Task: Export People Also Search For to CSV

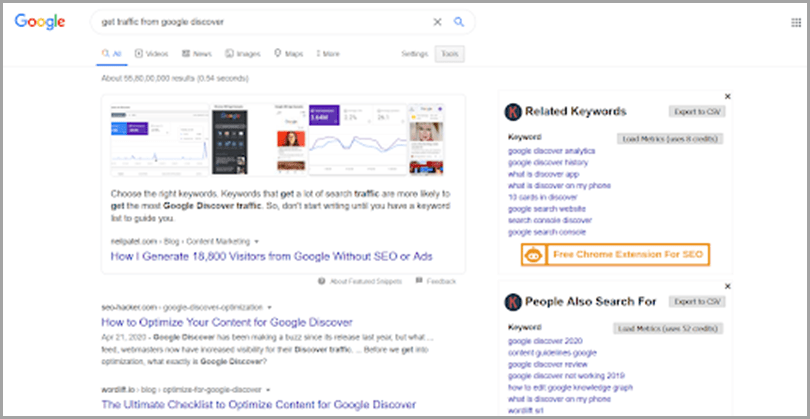Action: pyautogui.click(x=697, y=302)
